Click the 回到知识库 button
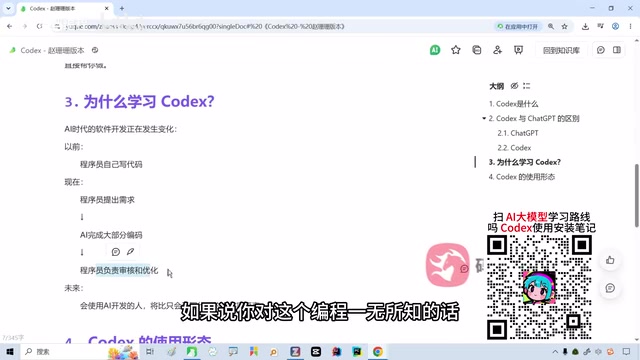Image resolution: width=640 pixels, height=360 pixels. point(561,50)
